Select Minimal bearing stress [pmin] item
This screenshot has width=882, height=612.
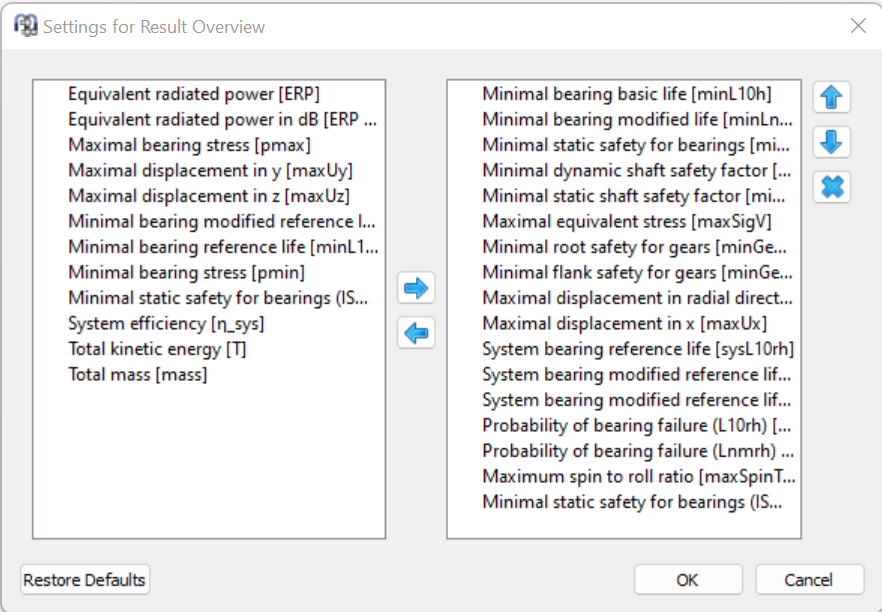tap(186, 272)
